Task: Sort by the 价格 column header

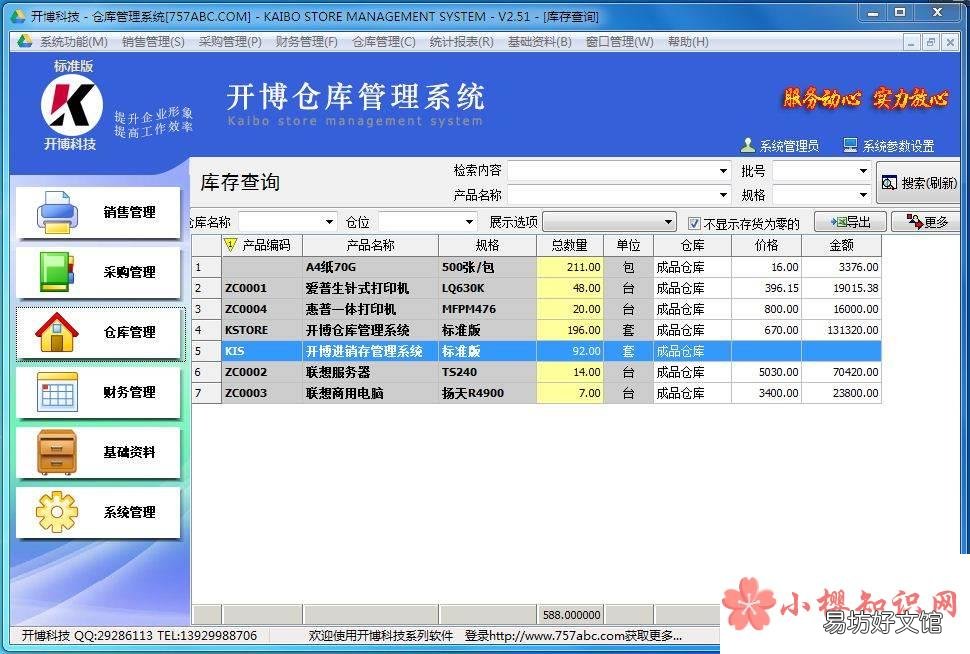Action: (x=766, y=245)
